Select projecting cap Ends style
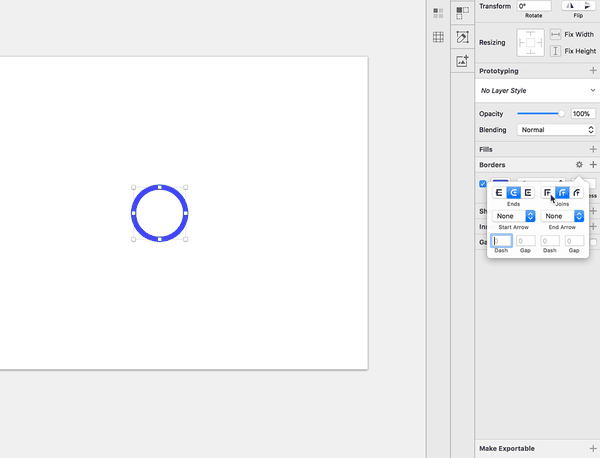The image size is (600, 458). click(528, 192)
